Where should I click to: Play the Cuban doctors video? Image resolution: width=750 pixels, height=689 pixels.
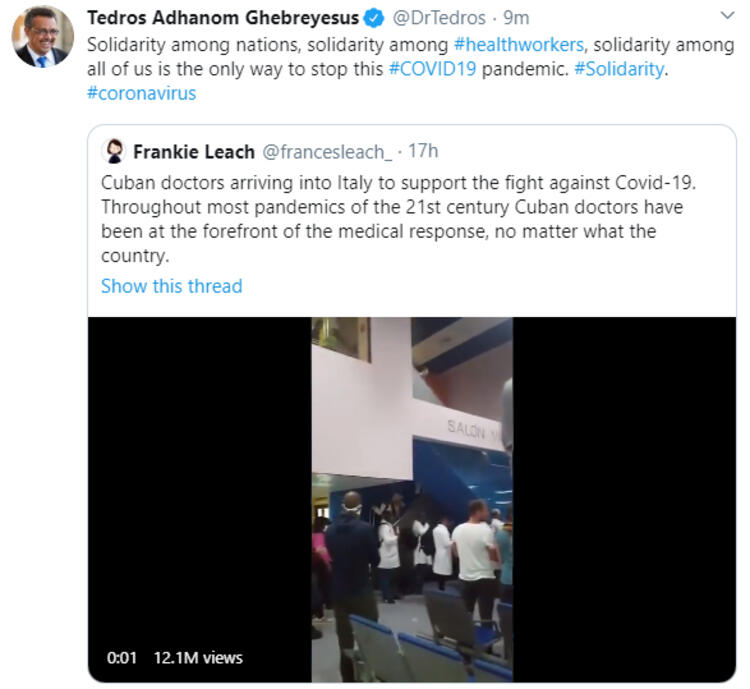coord(412,500)
